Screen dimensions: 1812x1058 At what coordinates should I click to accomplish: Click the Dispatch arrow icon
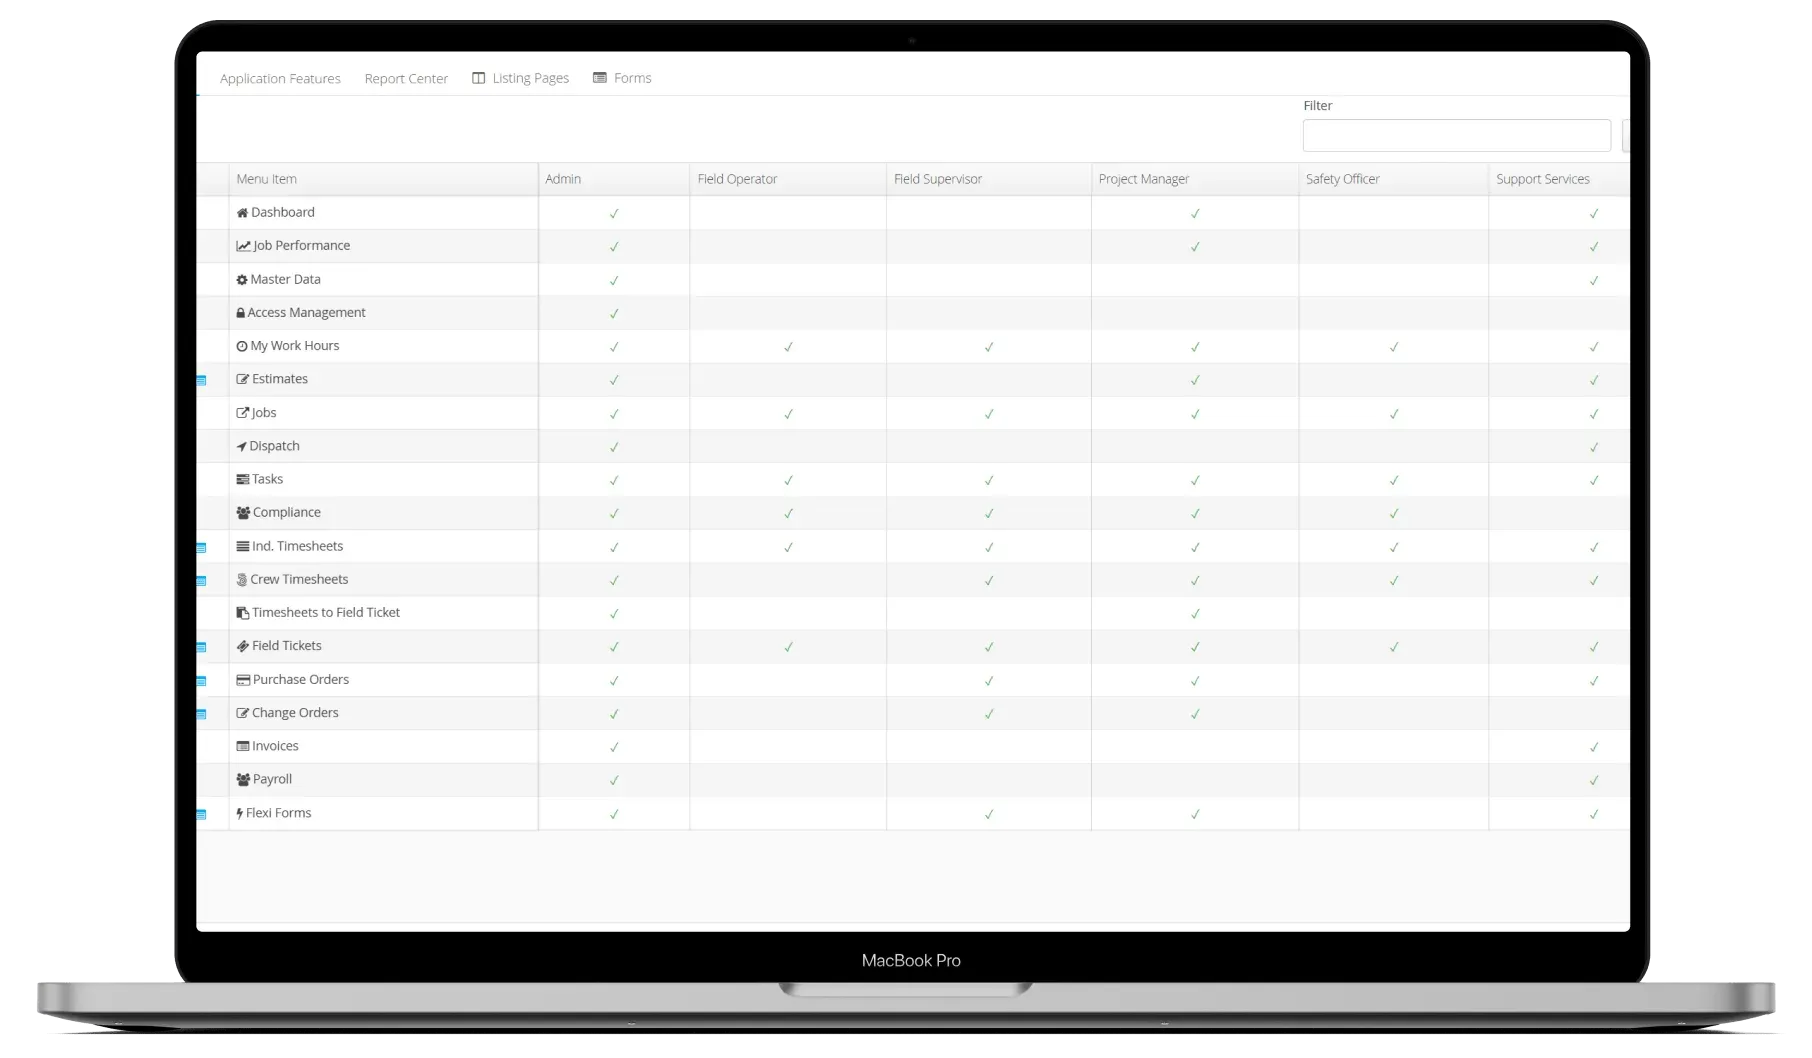tap(242, 446)
